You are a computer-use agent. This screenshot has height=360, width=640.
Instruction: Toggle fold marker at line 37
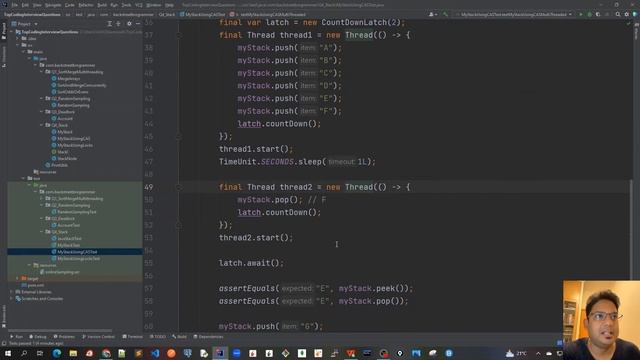point(179,35)
